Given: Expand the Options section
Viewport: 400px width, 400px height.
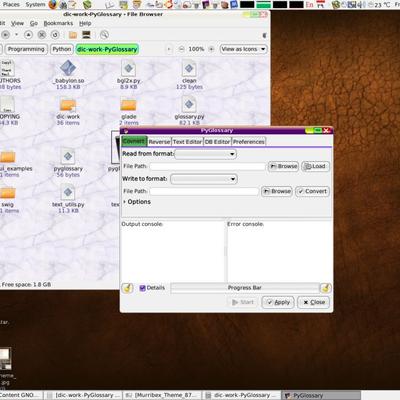Looking at the screenshot, I should click(x=137, y=202).
